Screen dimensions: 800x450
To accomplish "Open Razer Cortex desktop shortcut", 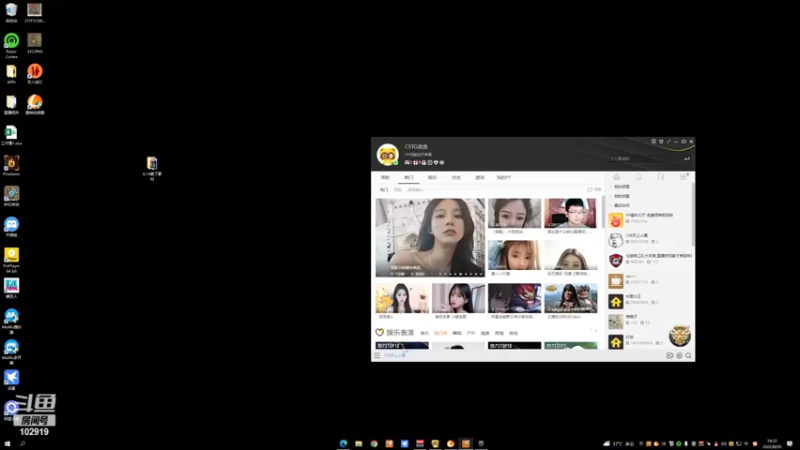I will point(11,45).
